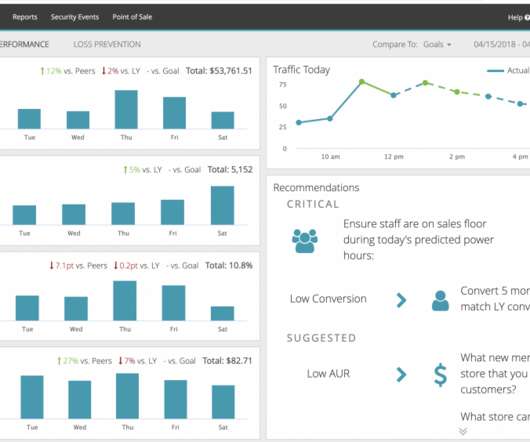Click the green arrow beside 27% vs. Peers
Screen dimensions: 530x442
[x=59, y=361]
